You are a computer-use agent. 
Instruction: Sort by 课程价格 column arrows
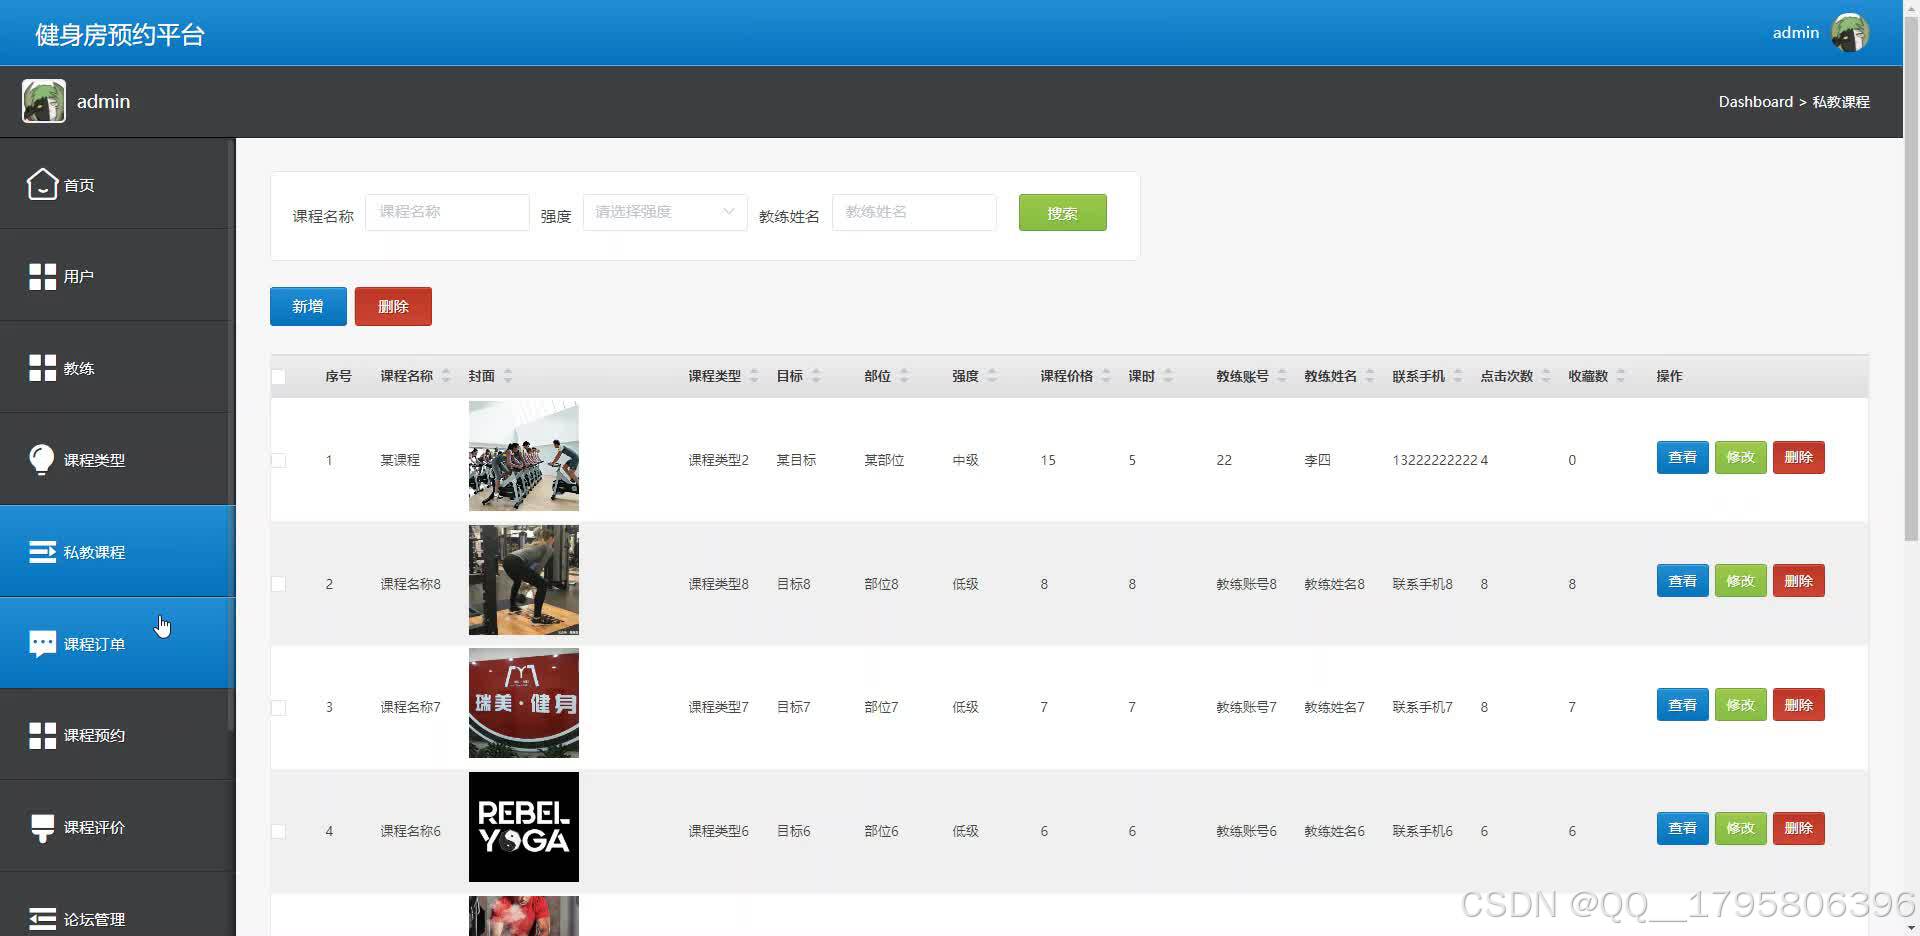[1106, 376]
